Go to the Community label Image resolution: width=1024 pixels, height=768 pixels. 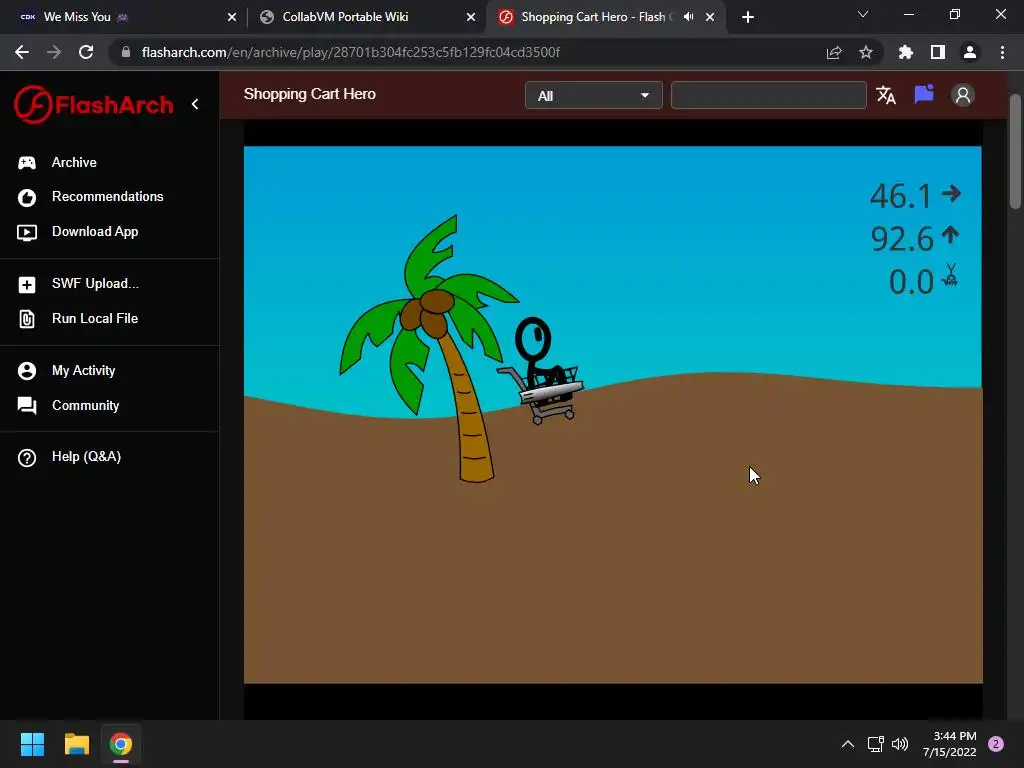86,405
